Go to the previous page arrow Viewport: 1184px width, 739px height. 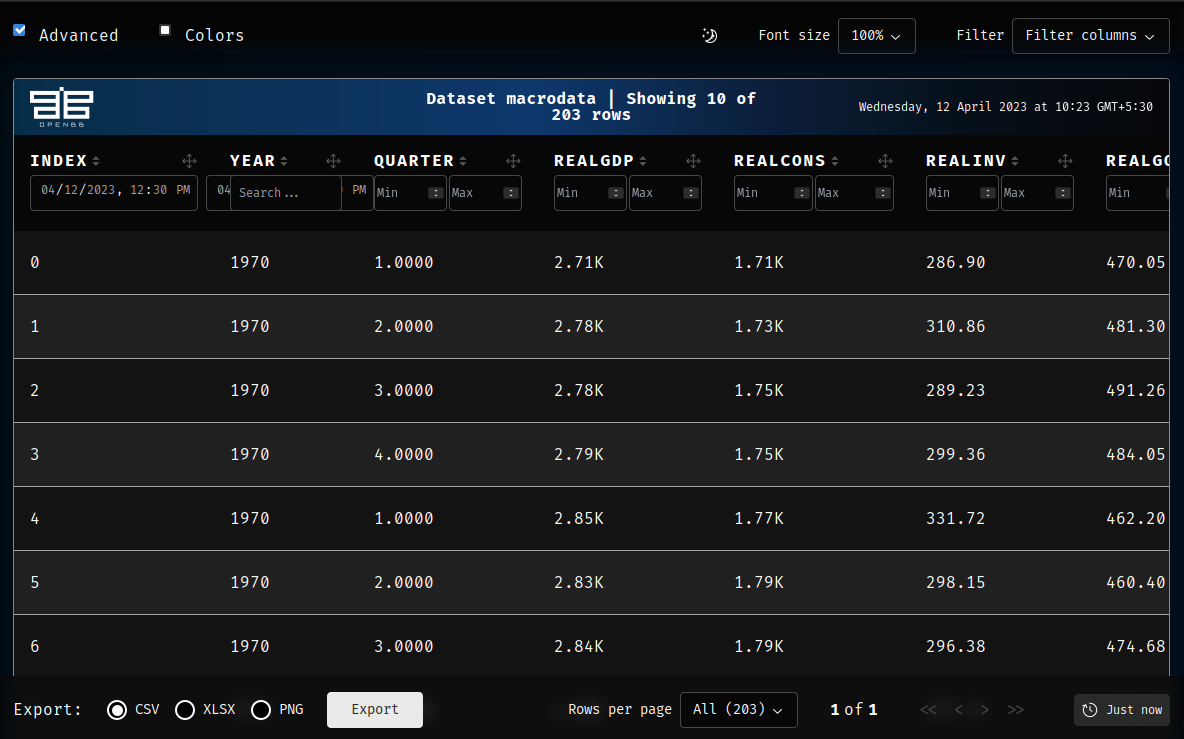[958, 710]
